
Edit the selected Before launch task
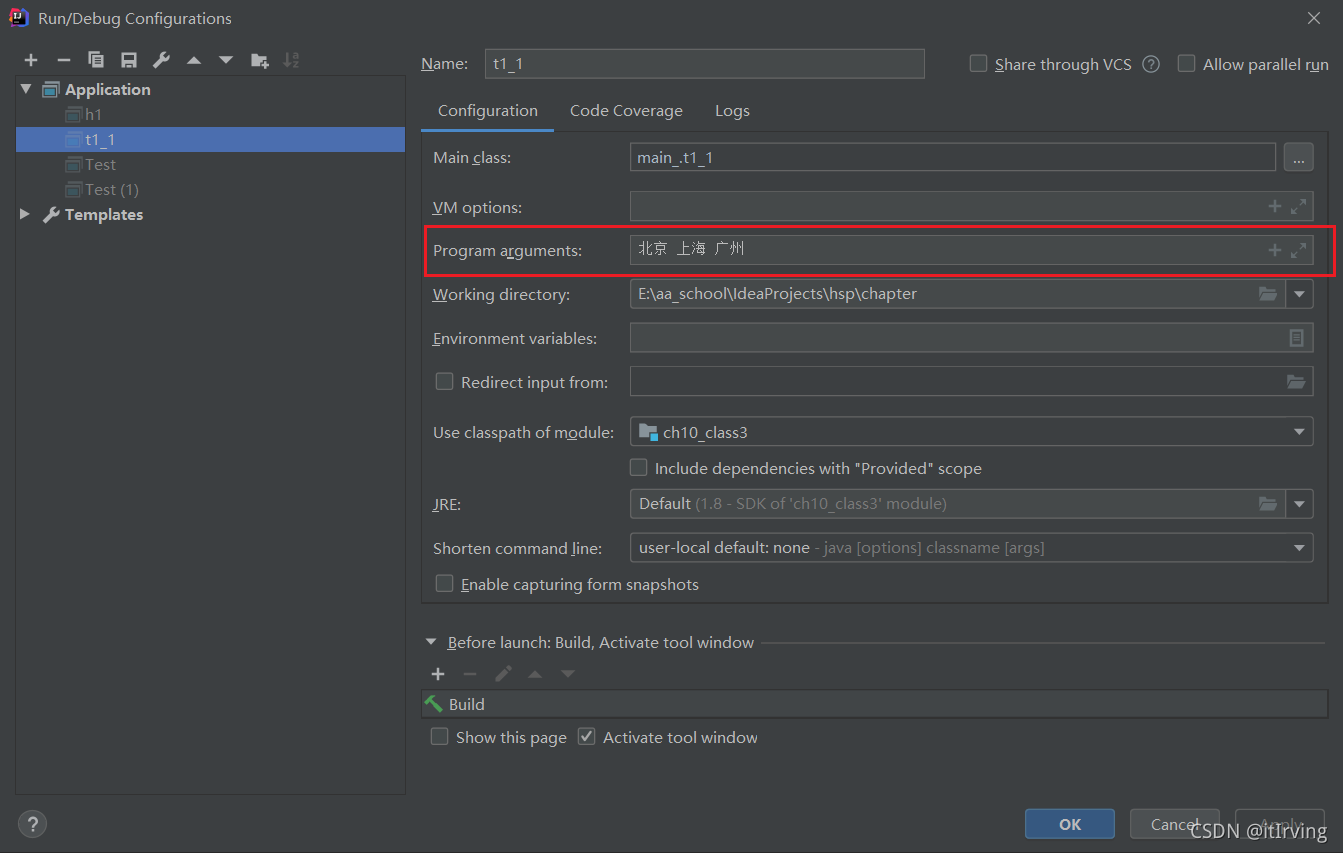[503, 674]
